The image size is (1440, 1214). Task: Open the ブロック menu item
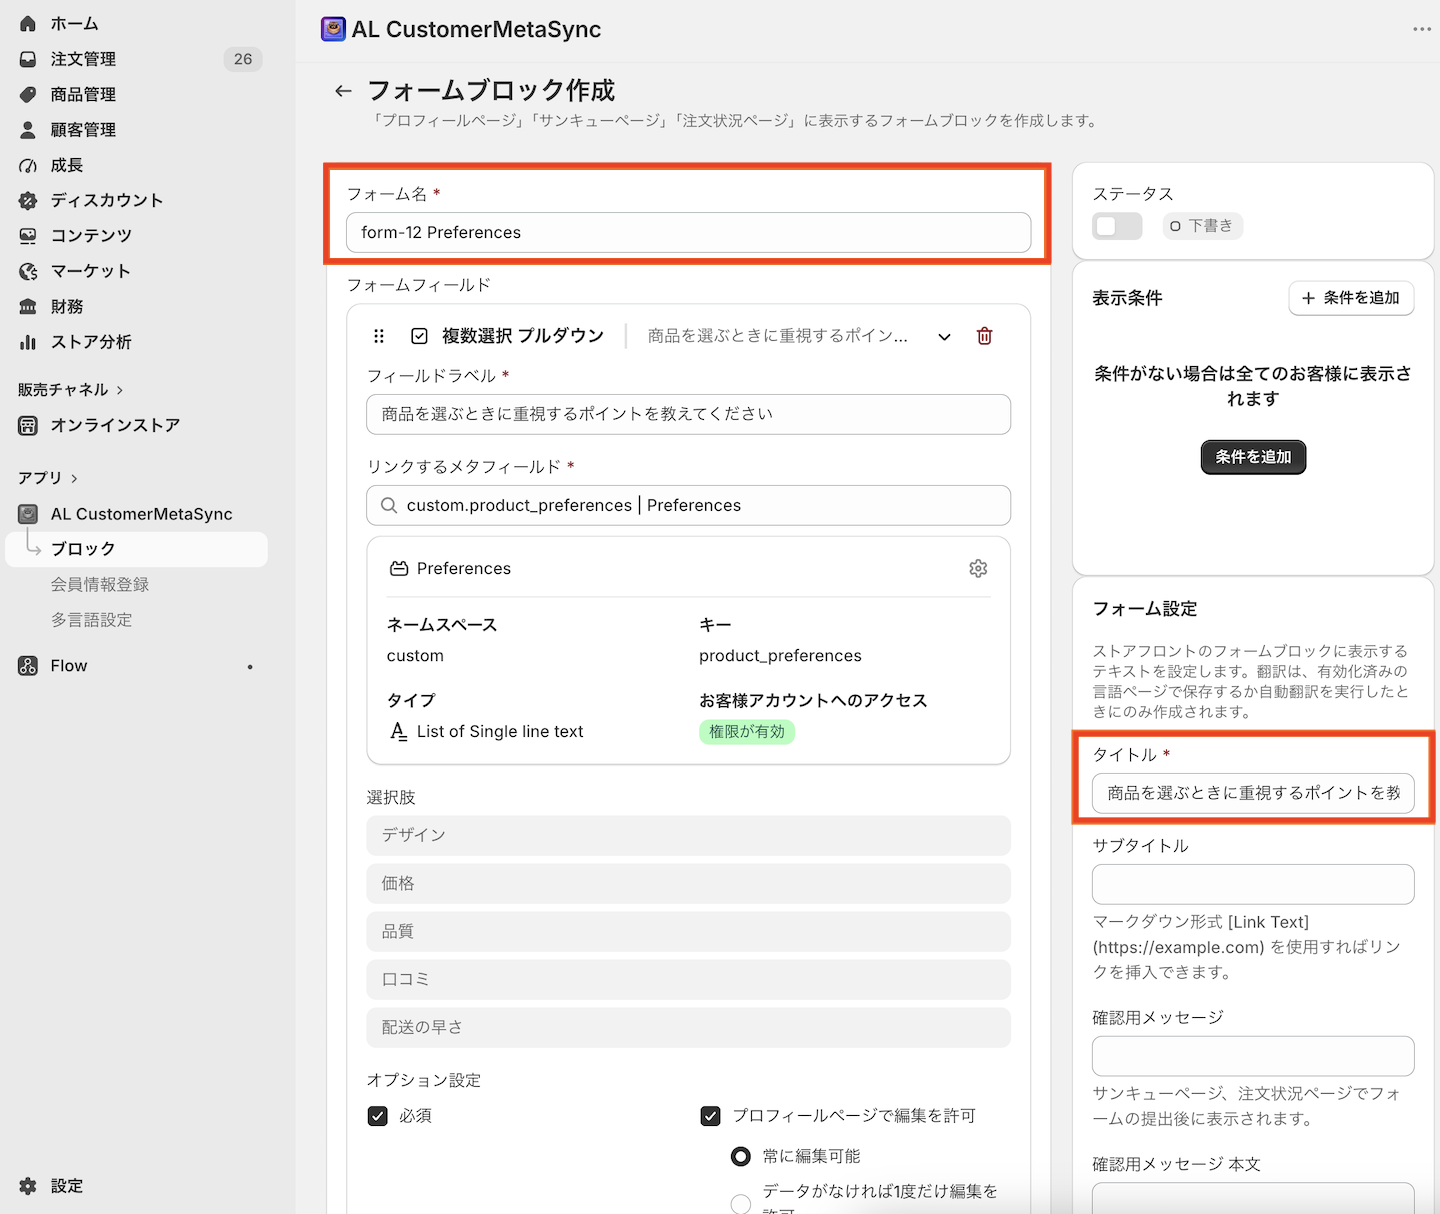[137, 549]
